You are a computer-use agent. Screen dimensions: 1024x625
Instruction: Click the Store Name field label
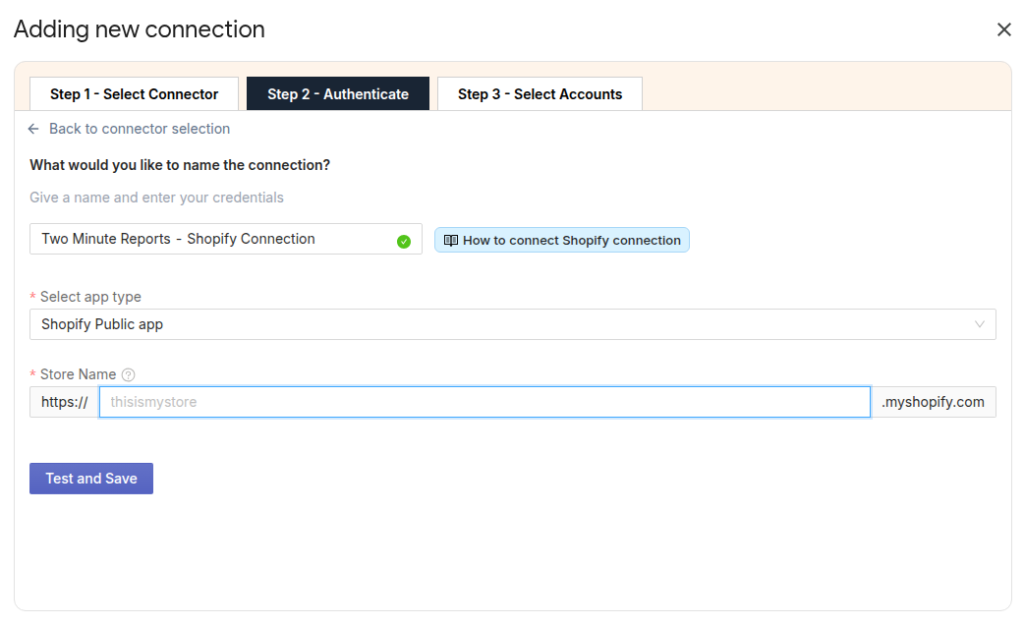click(78, 374)
